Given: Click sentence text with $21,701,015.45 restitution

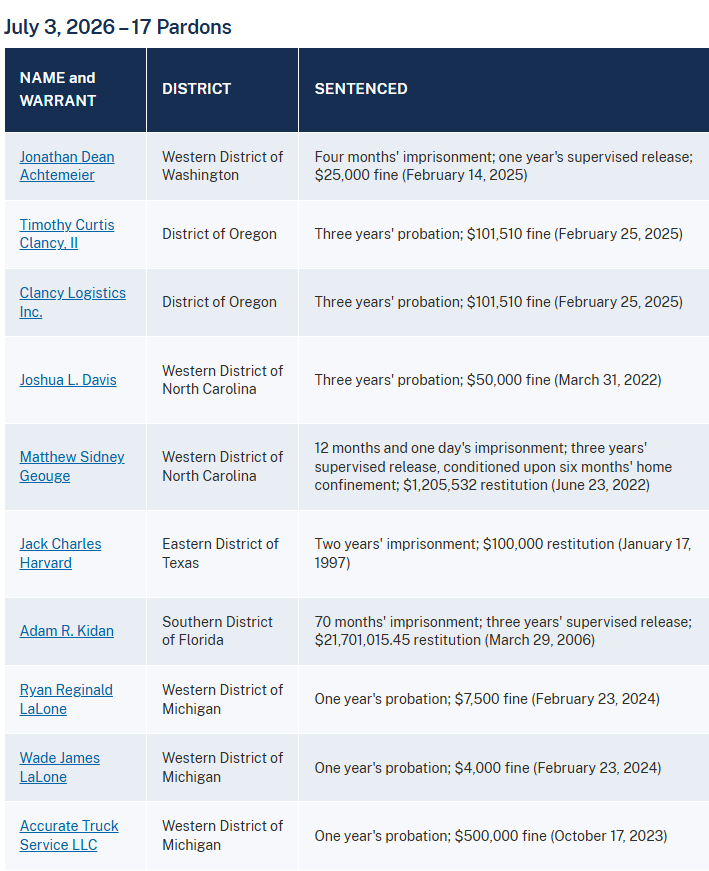Looking at the screenshot, I should coord(503,631).
